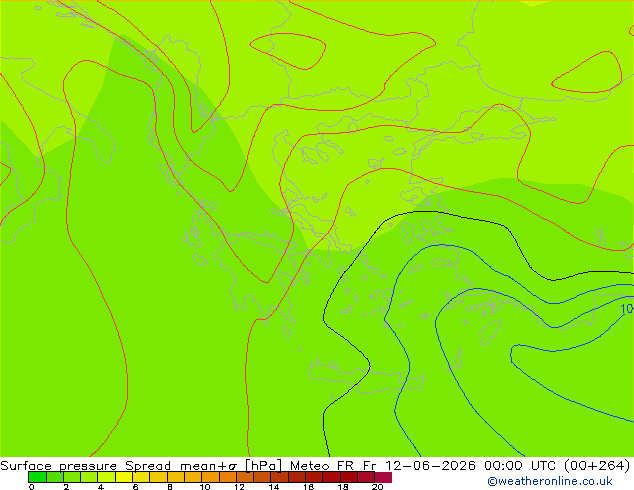Viewport: 634px width, 490px height.
Task: Click the legend label '16'
Action: click(x=309, y=487)
